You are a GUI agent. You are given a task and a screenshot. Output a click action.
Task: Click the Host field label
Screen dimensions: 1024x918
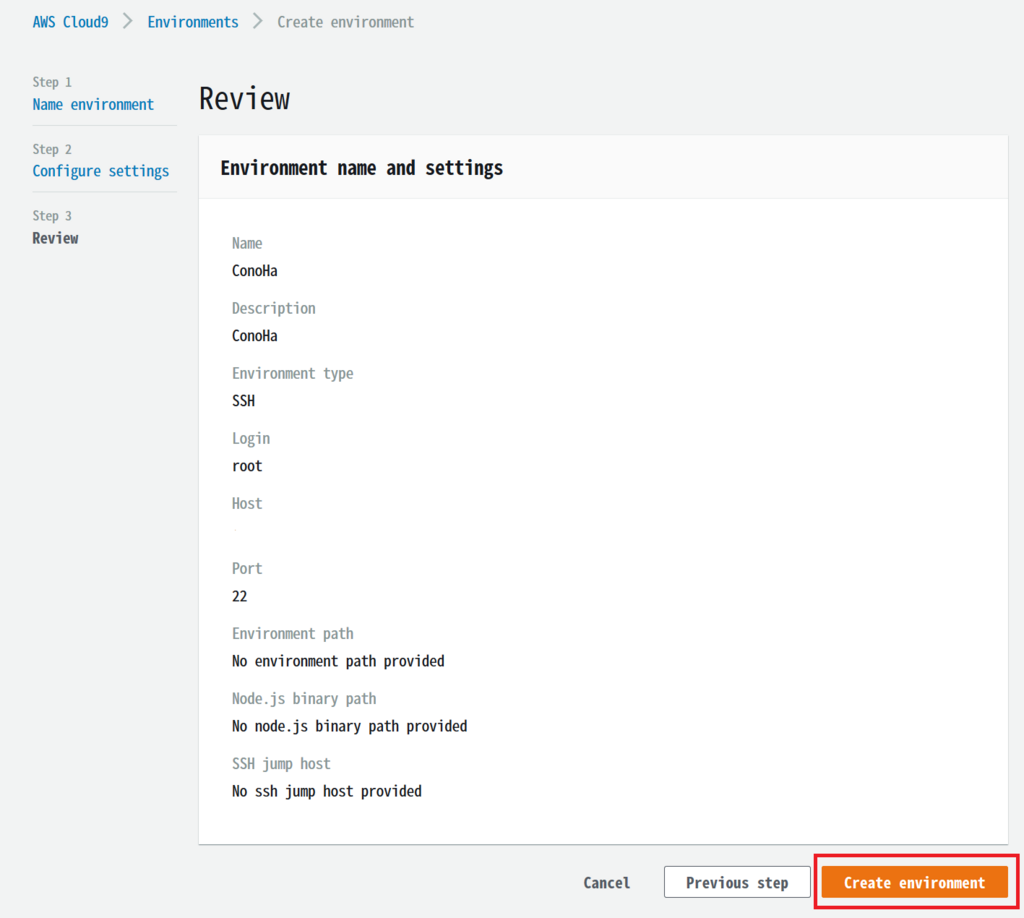click(x=247, y=503)
